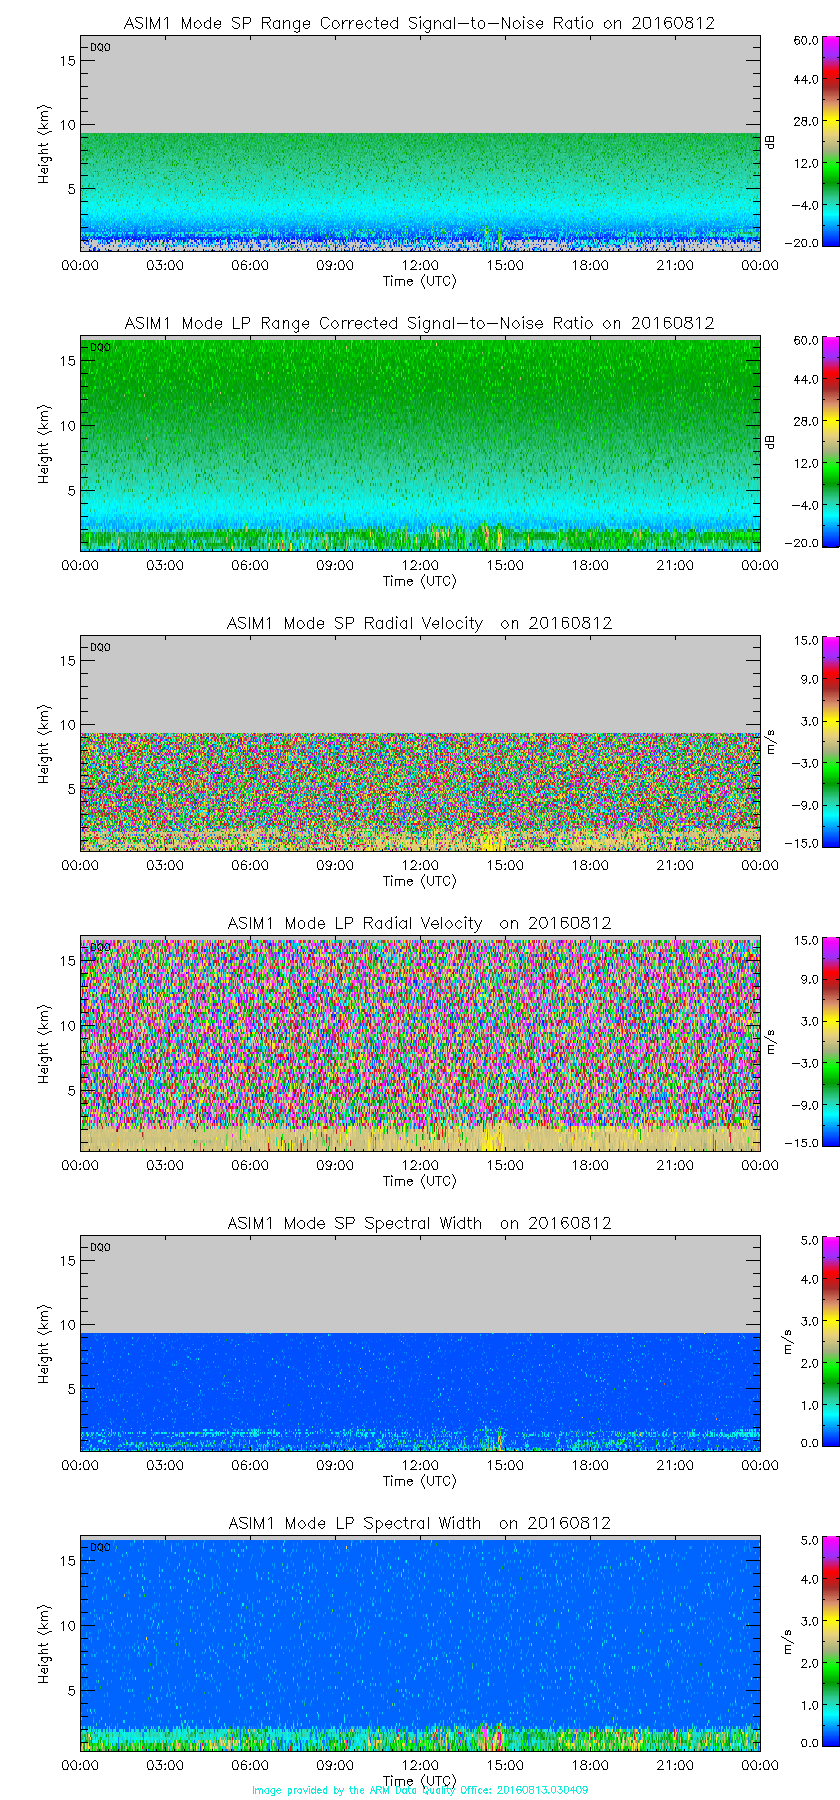Click gray no-data region in SP Radial Velocity plot

click(420, 685)
